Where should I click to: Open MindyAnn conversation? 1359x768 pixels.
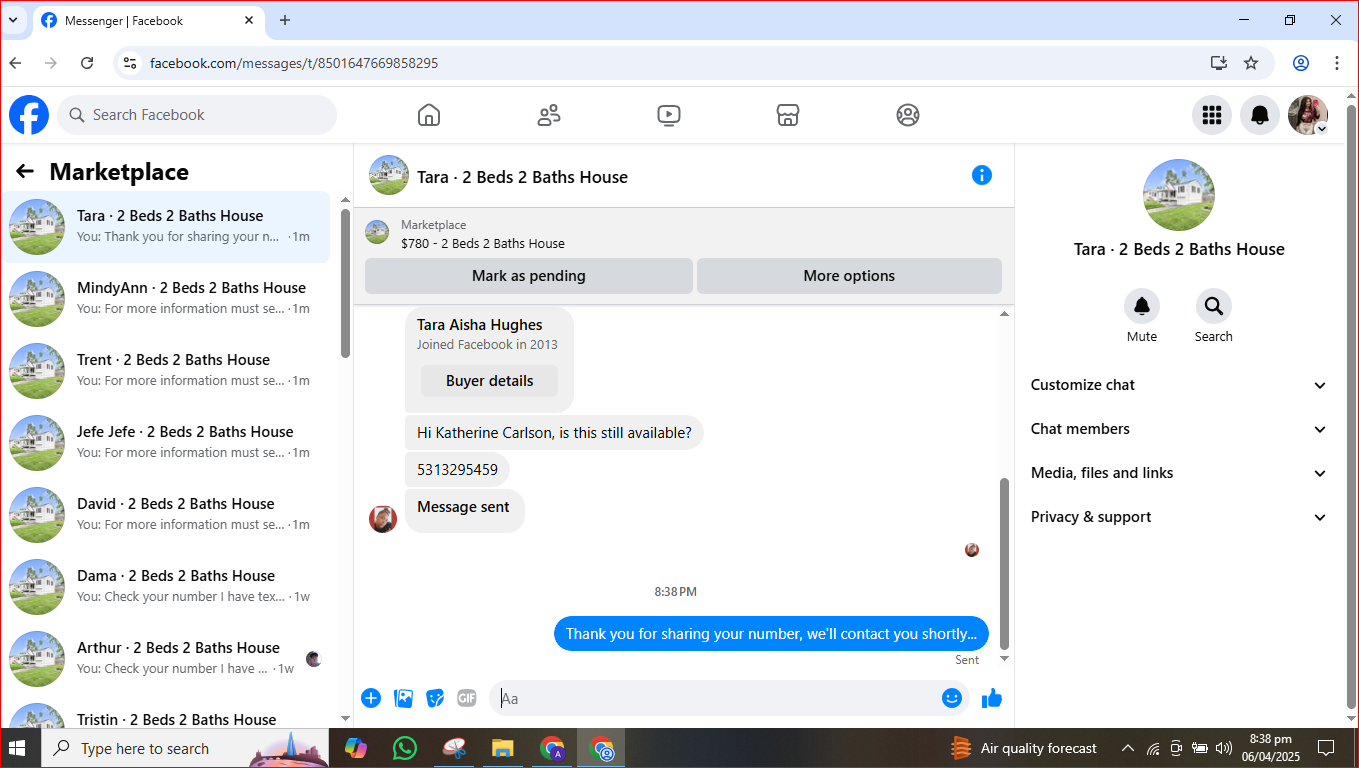[166, 298]
